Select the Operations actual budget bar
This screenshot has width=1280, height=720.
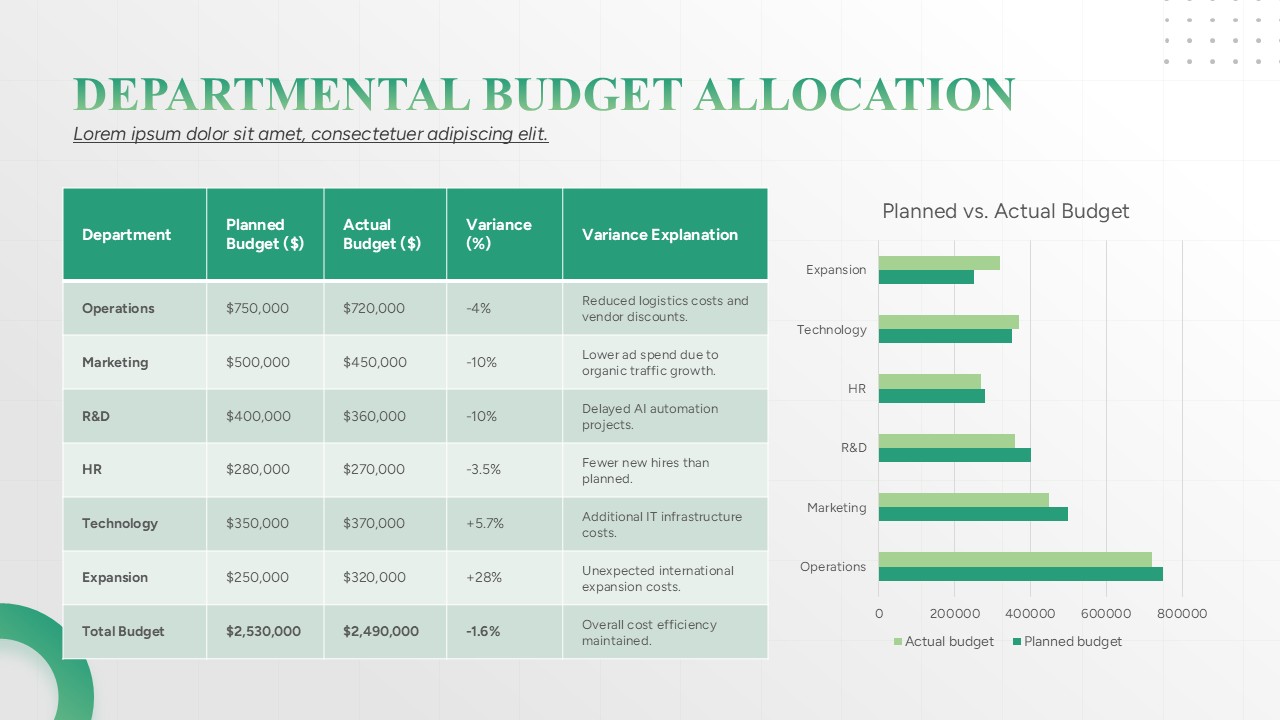[1015, 560]
